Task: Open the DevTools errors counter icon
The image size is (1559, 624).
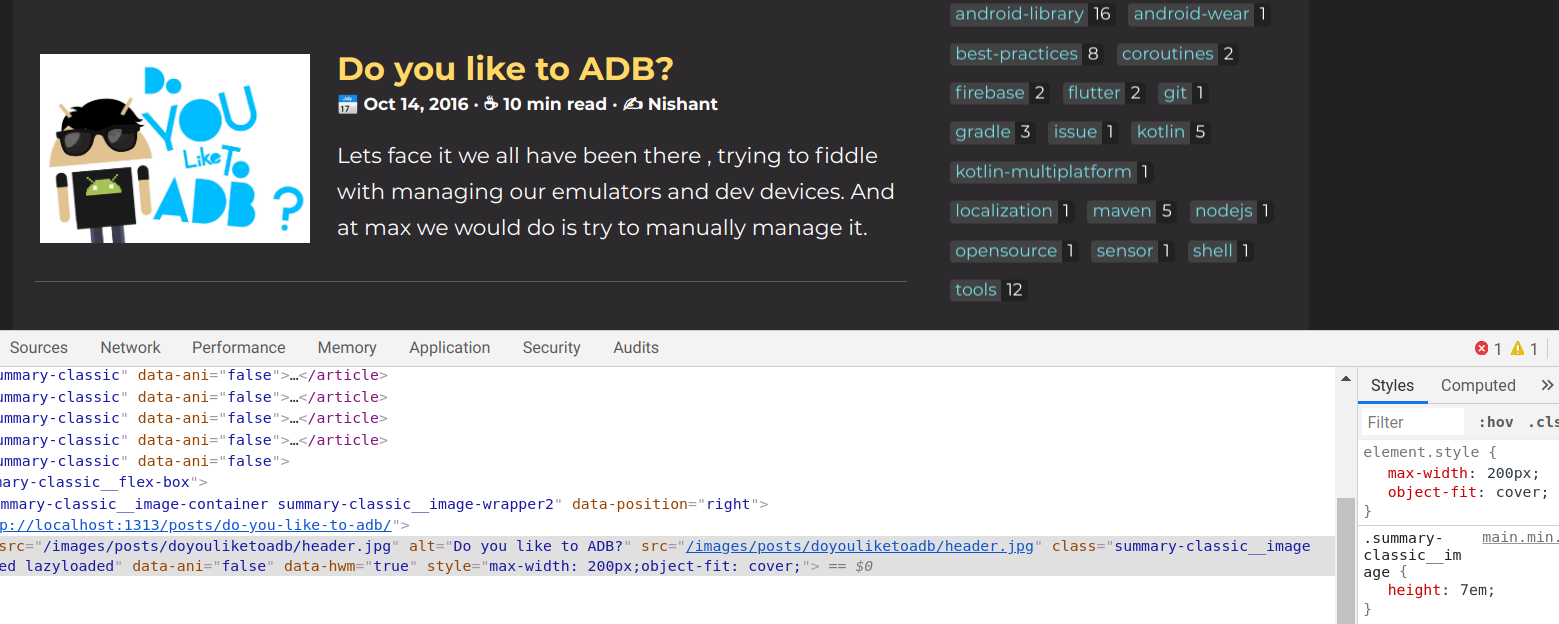Action: (1482, 349)
